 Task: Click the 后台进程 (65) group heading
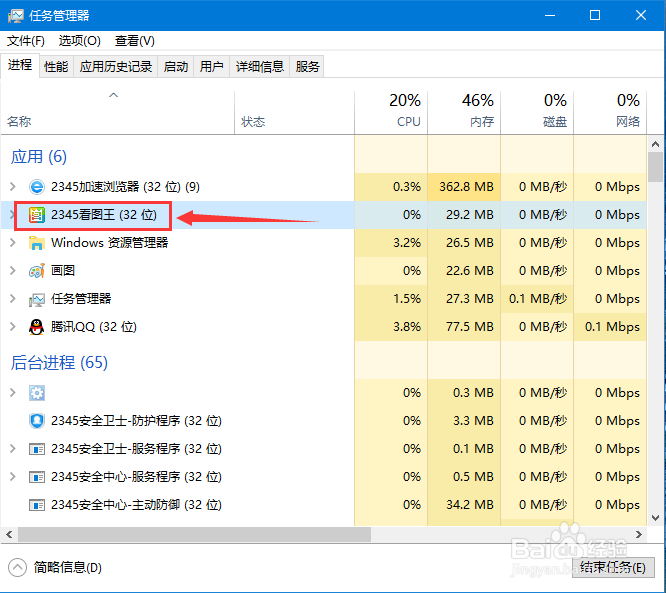click(59, 363)
